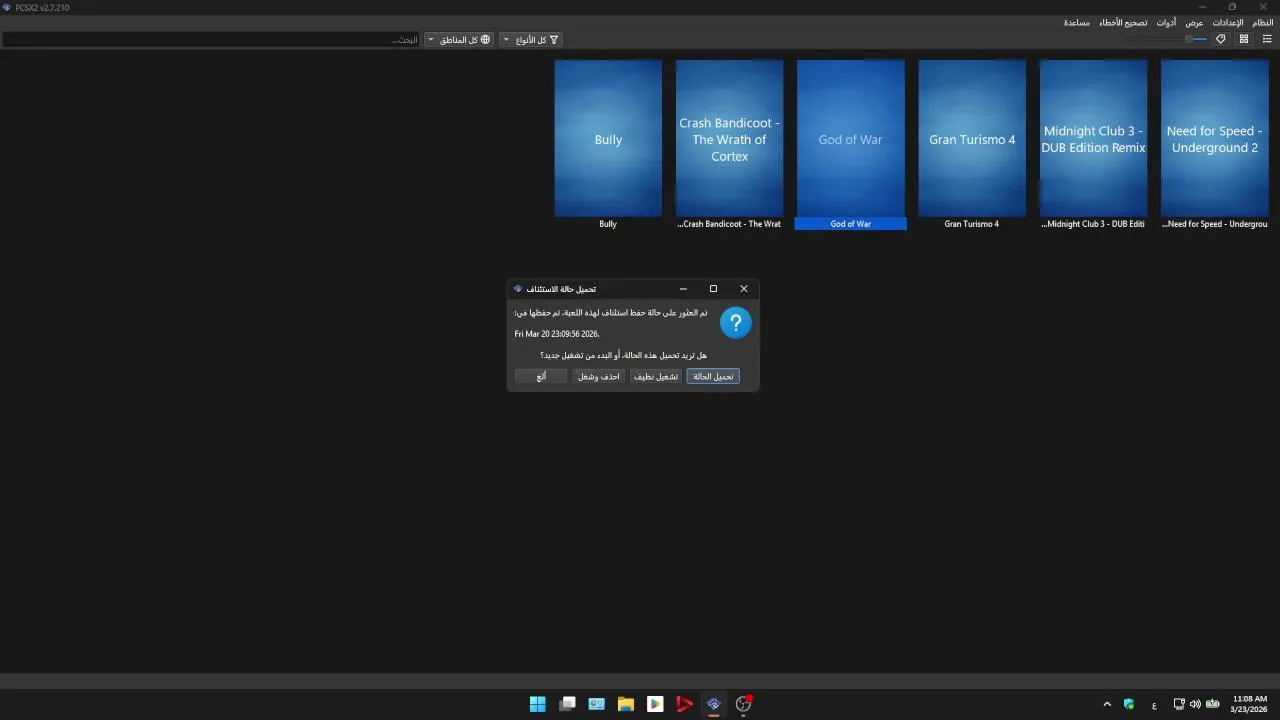This screenshot has height=720, width=1280.
Task: Open the widgets app on taskbar
Action: coord(596,704)
